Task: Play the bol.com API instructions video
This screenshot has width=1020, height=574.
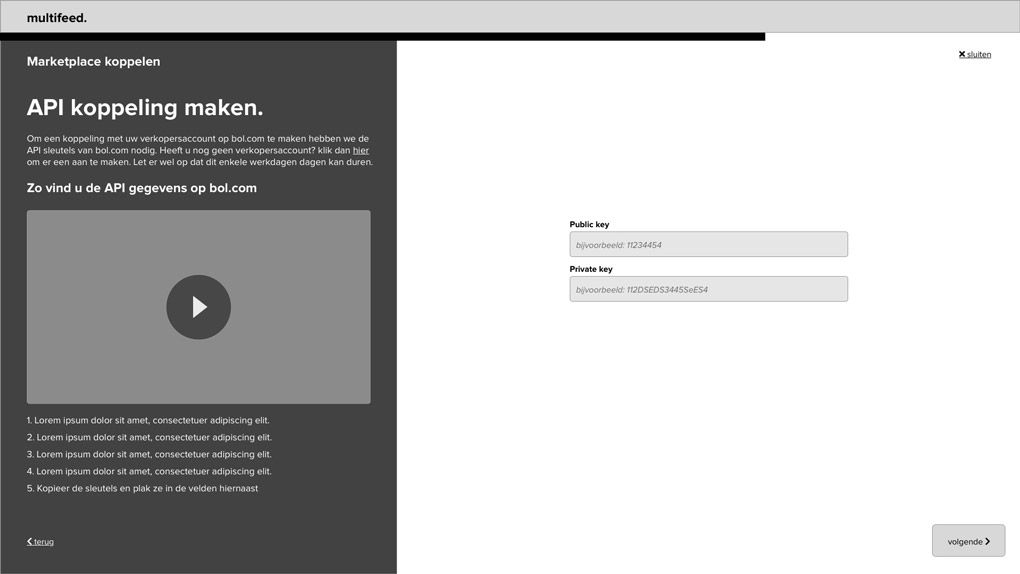Action: pos(198,307)
